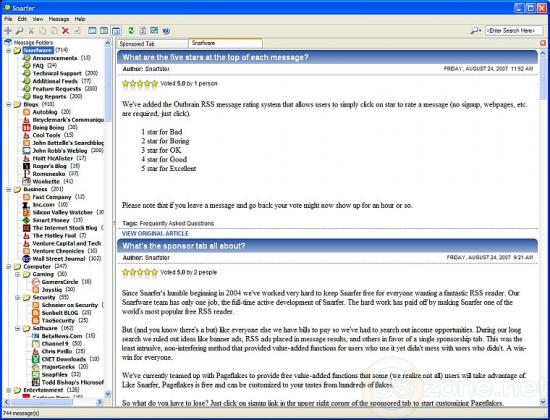
Task: Open the Help menu
Action: click(x=80, y=19)
